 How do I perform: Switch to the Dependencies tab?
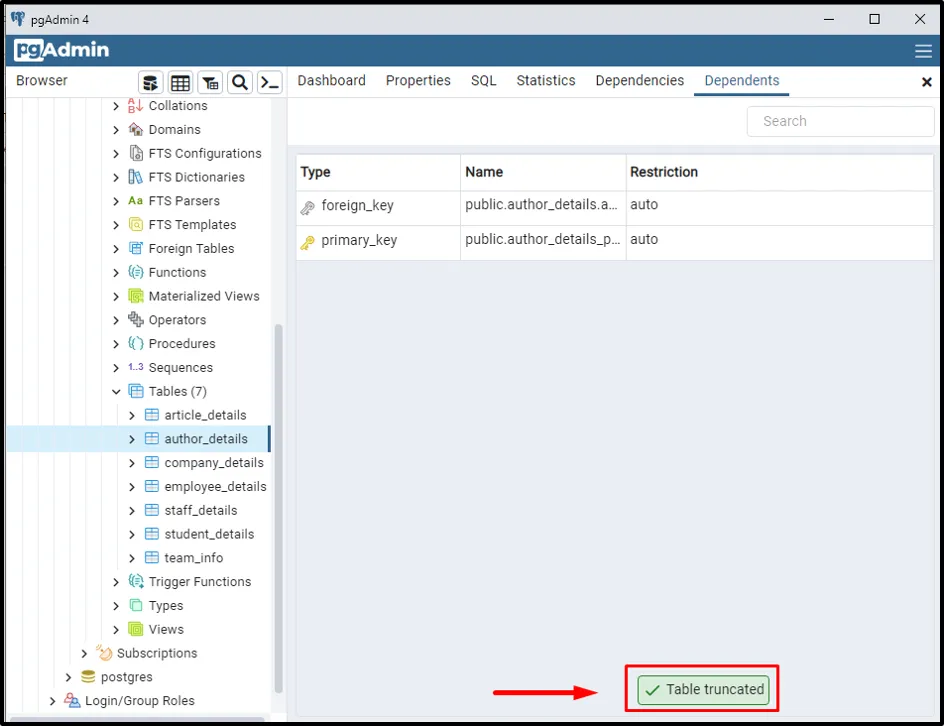pos(639,81)
